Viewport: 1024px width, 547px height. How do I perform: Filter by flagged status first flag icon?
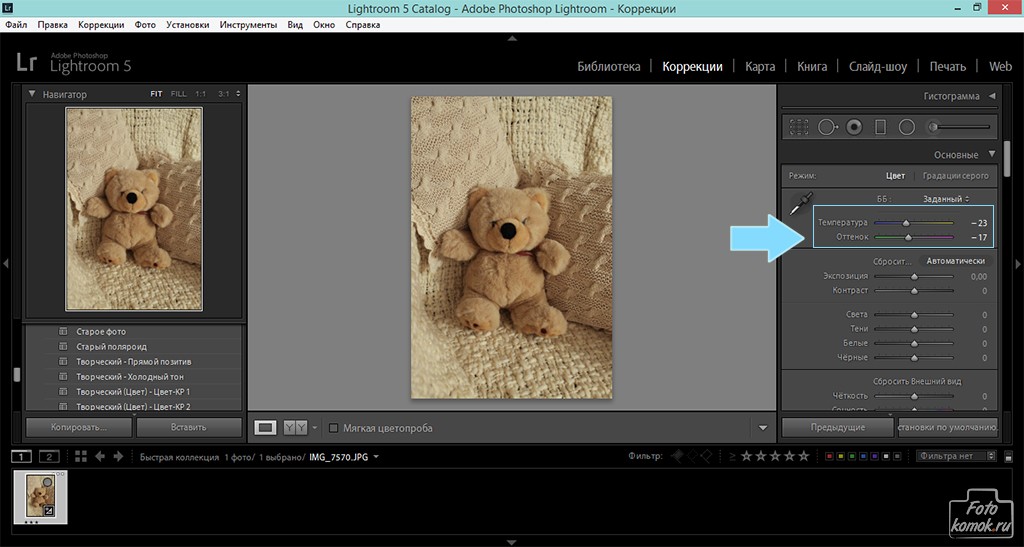pos(677,456)
